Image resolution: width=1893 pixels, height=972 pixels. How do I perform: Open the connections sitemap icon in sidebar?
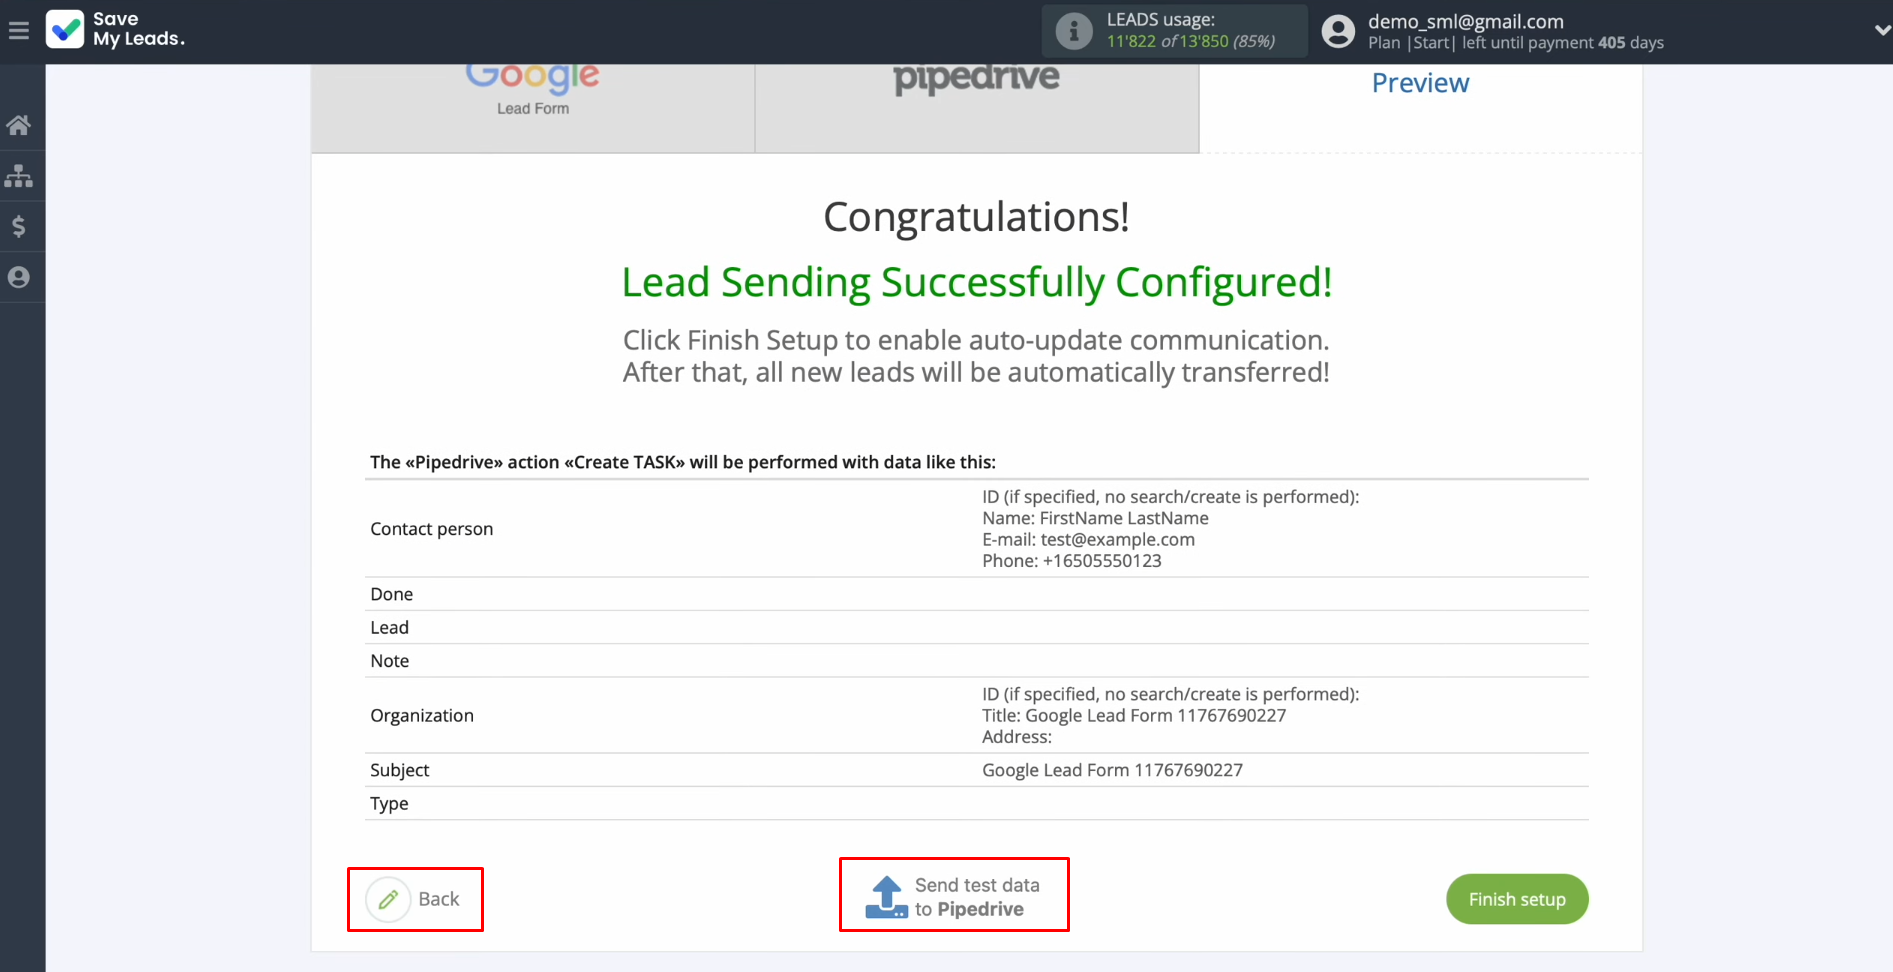pyautogui.click(x=18, y=176)
